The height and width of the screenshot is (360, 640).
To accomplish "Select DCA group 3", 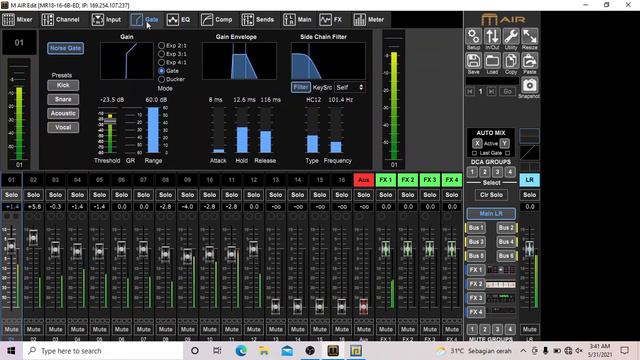I will tap(498, 172).
